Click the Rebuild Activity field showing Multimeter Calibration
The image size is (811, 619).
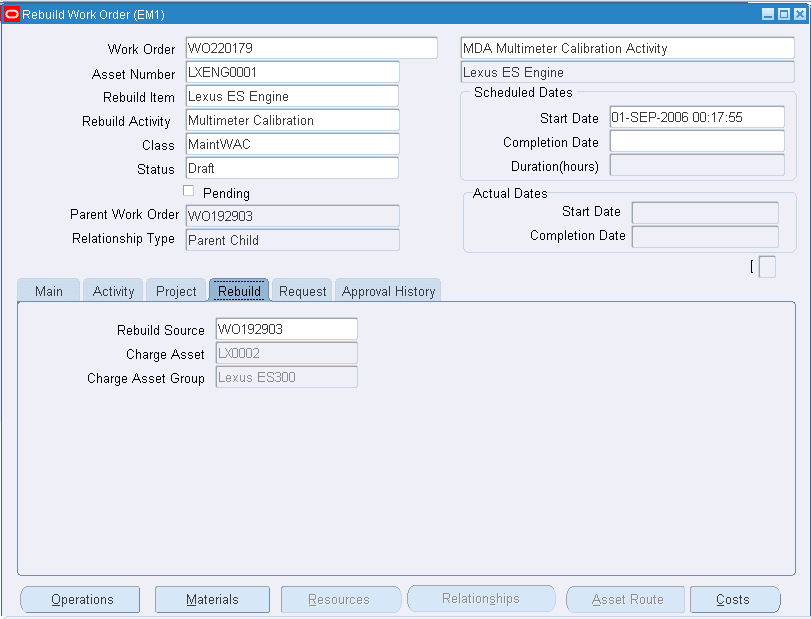click(290, 121)
